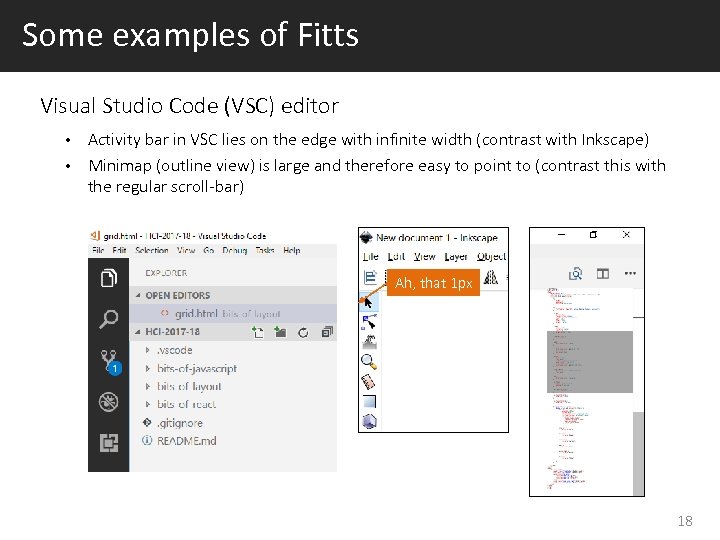Open the VSC Tasks menu
The image size is (720, 540).
pos(265,250)
